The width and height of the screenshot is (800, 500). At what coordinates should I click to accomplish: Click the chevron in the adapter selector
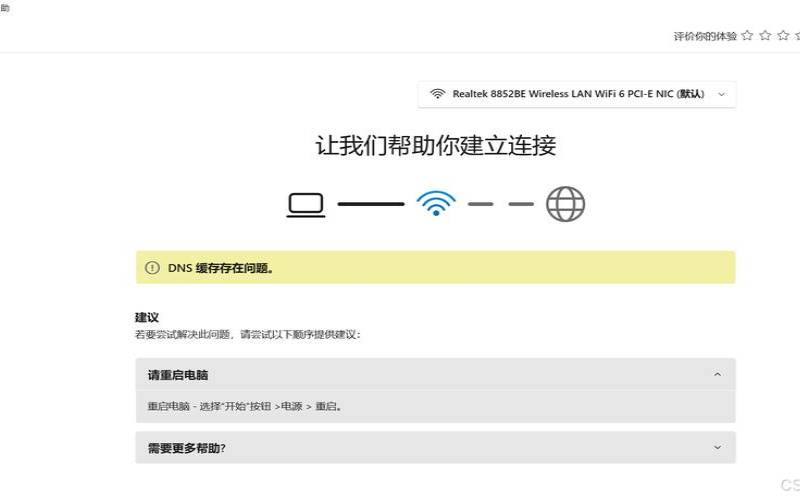721,94
